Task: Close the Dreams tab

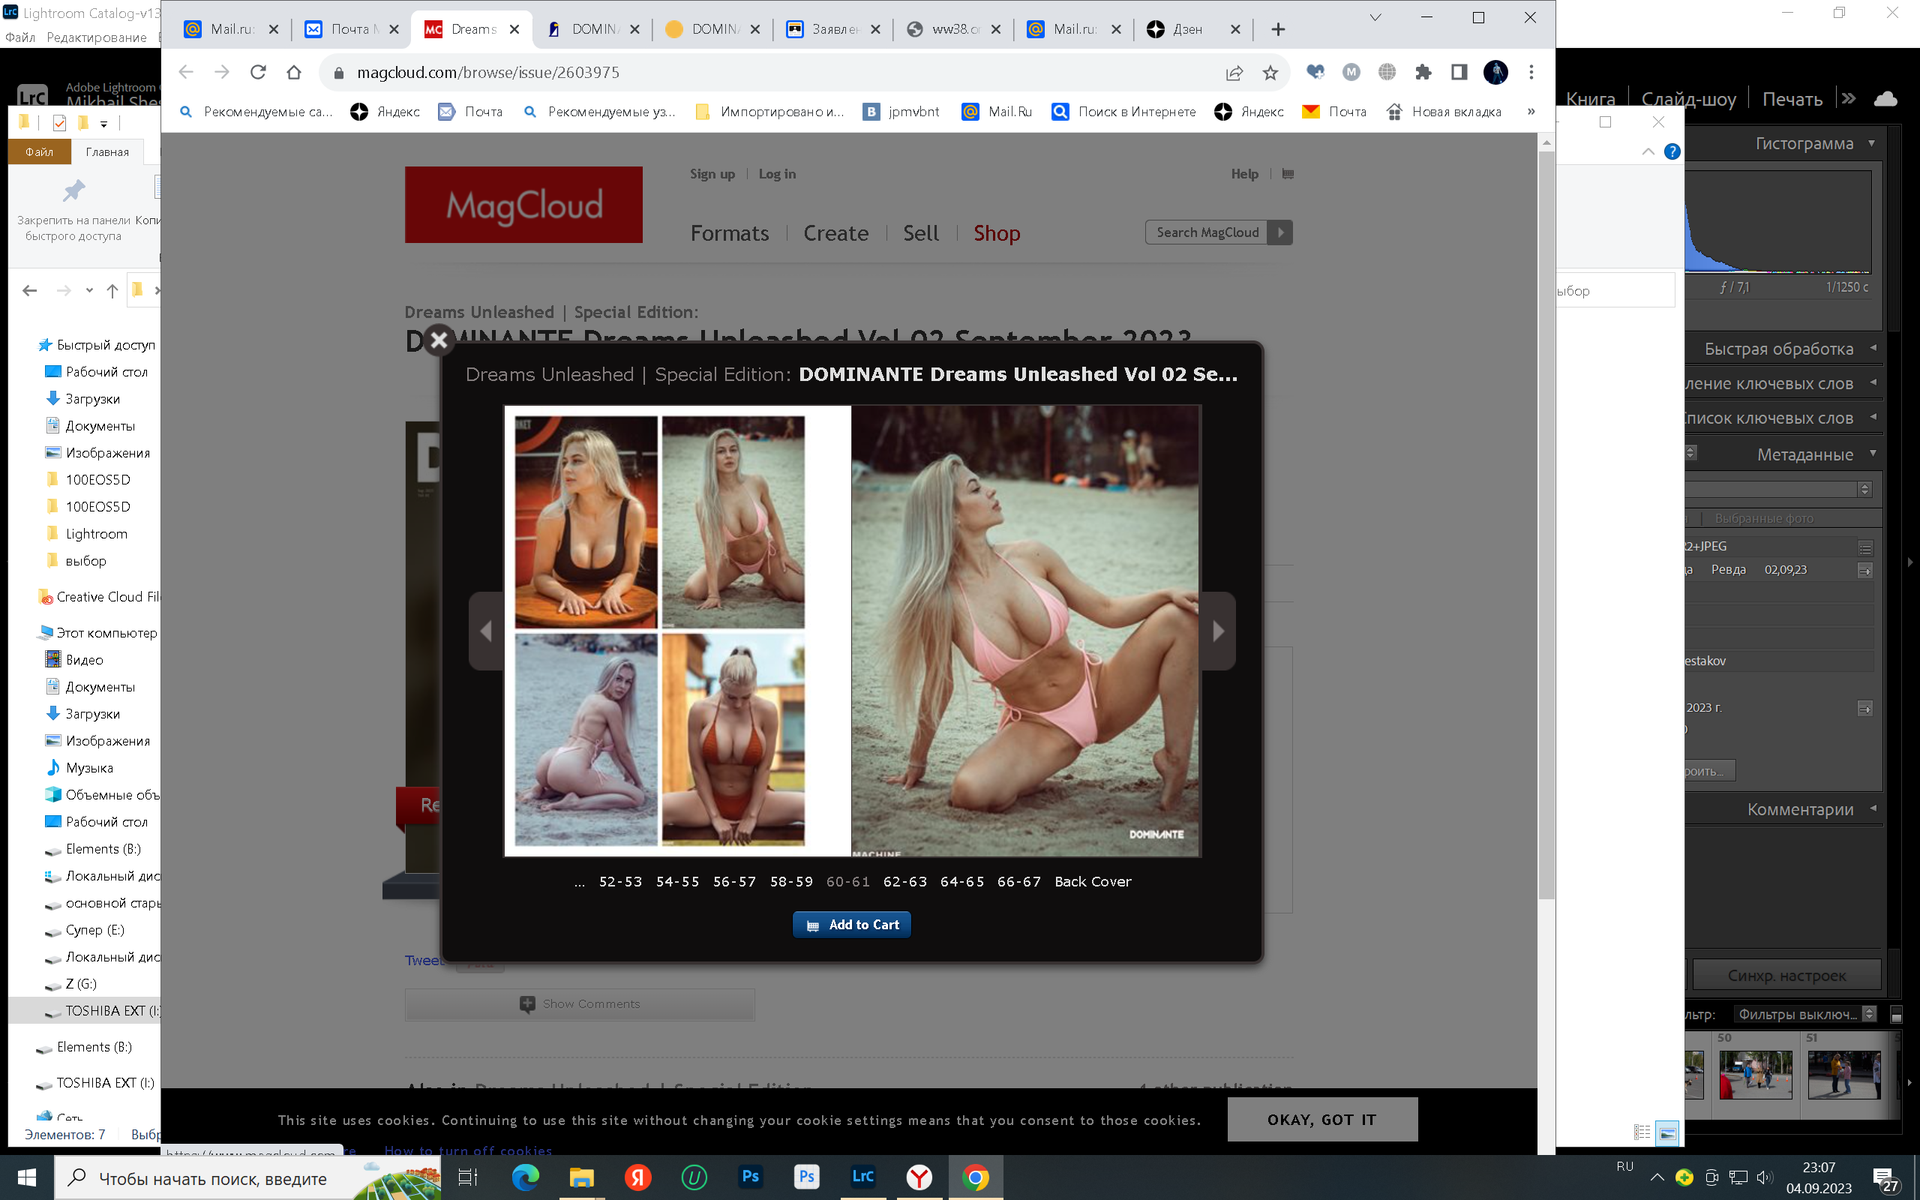Action: point(514,29)
